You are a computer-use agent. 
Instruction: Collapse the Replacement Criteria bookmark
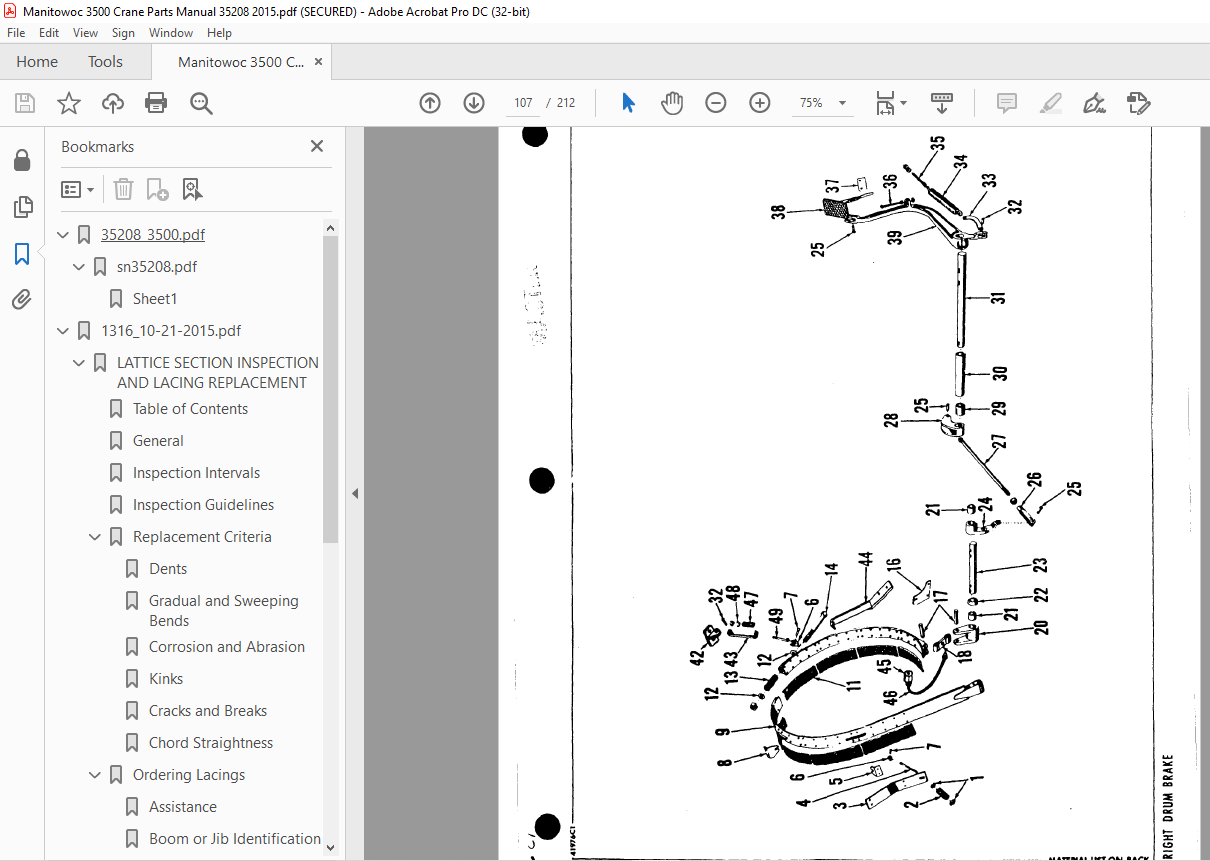coord(96,537)
